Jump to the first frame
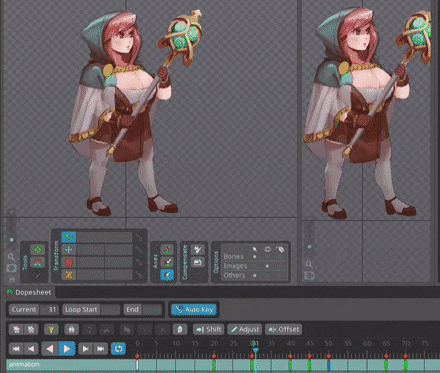This screenshot has width=440, height=373. click(x=16, y=349)
